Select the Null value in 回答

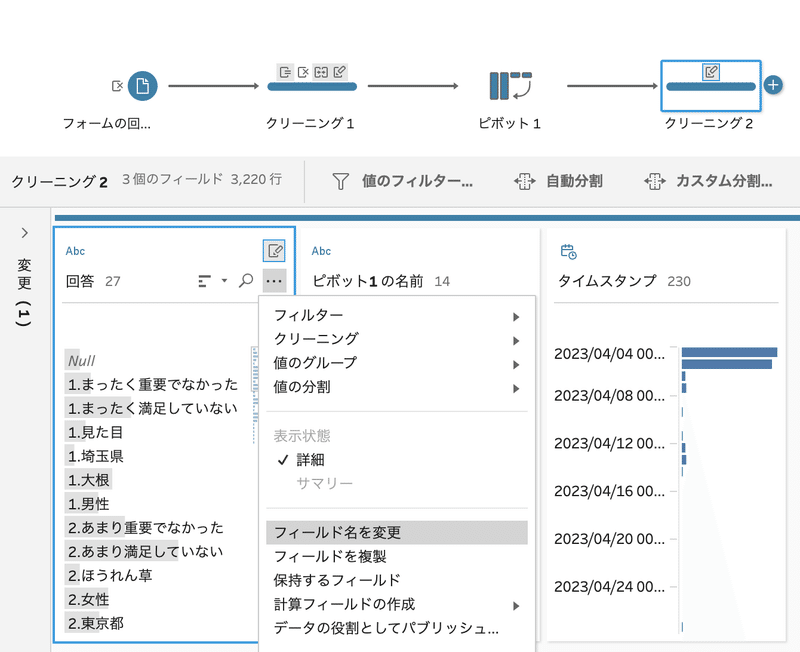tap(81, 361)
